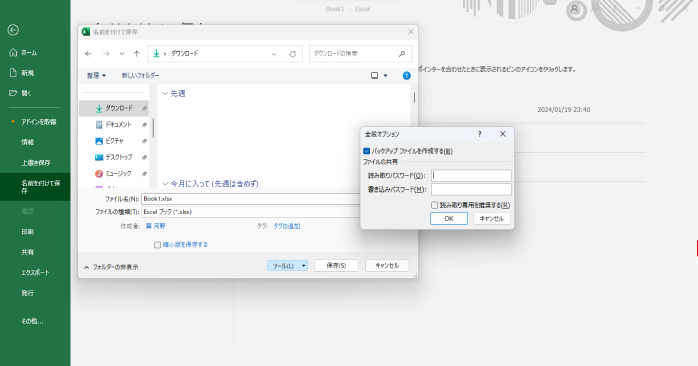The height and width of the screenshot is (366, 698).
Task: Click the pin icon beside ピクチャ
Action: 144,141
